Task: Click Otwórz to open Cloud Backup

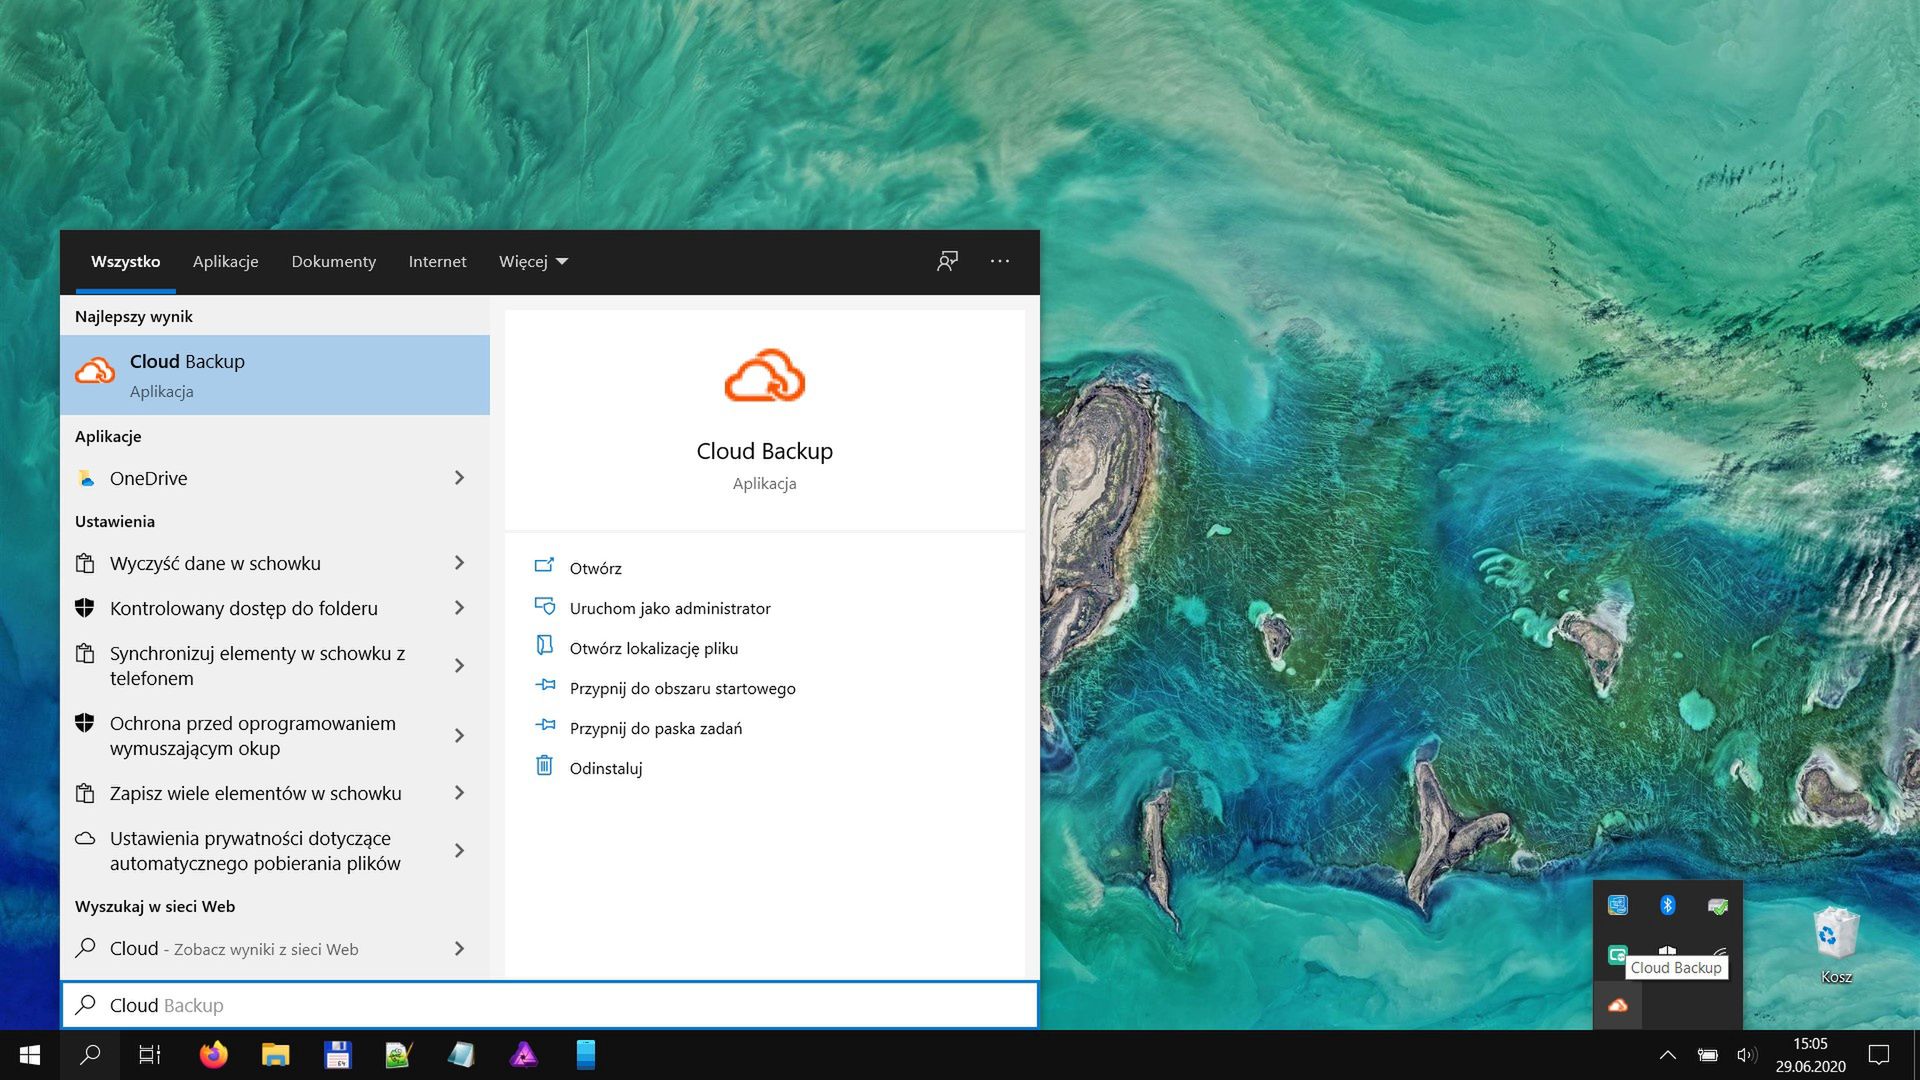Action: tap(595, 568)
